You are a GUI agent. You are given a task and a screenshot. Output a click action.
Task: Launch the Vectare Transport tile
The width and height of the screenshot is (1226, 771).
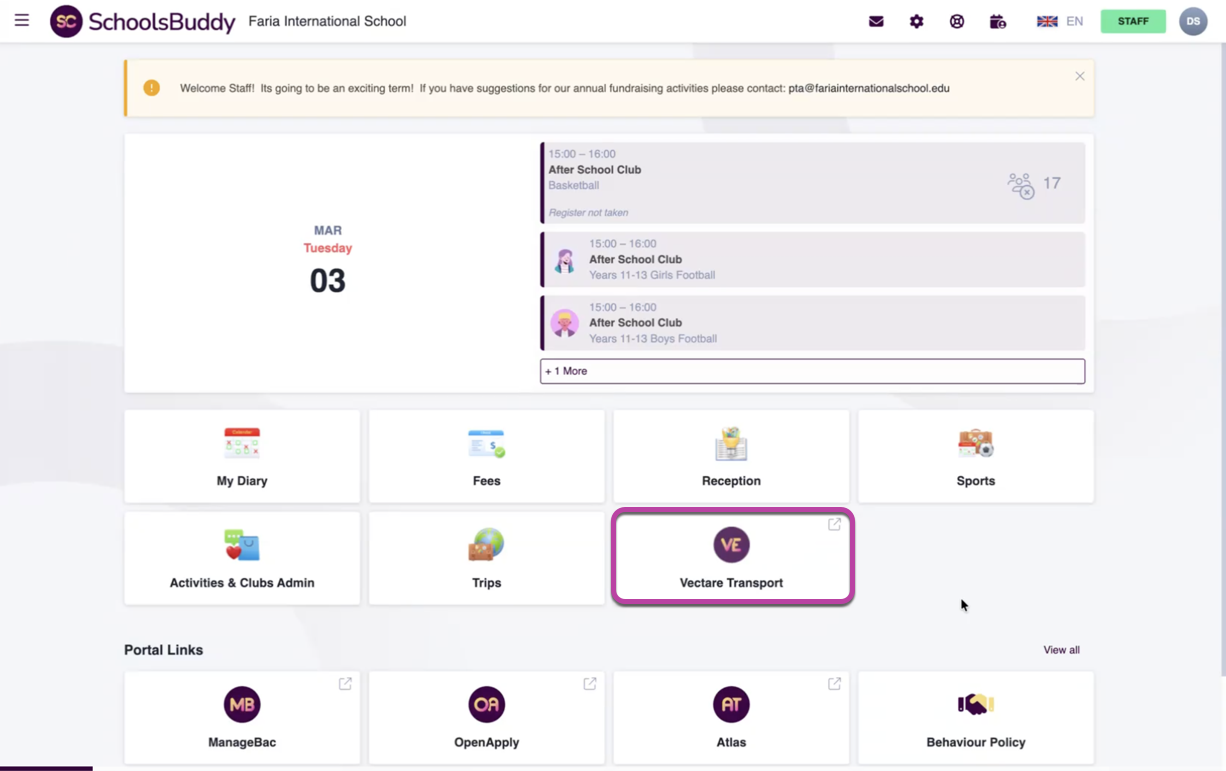[732, 558]
